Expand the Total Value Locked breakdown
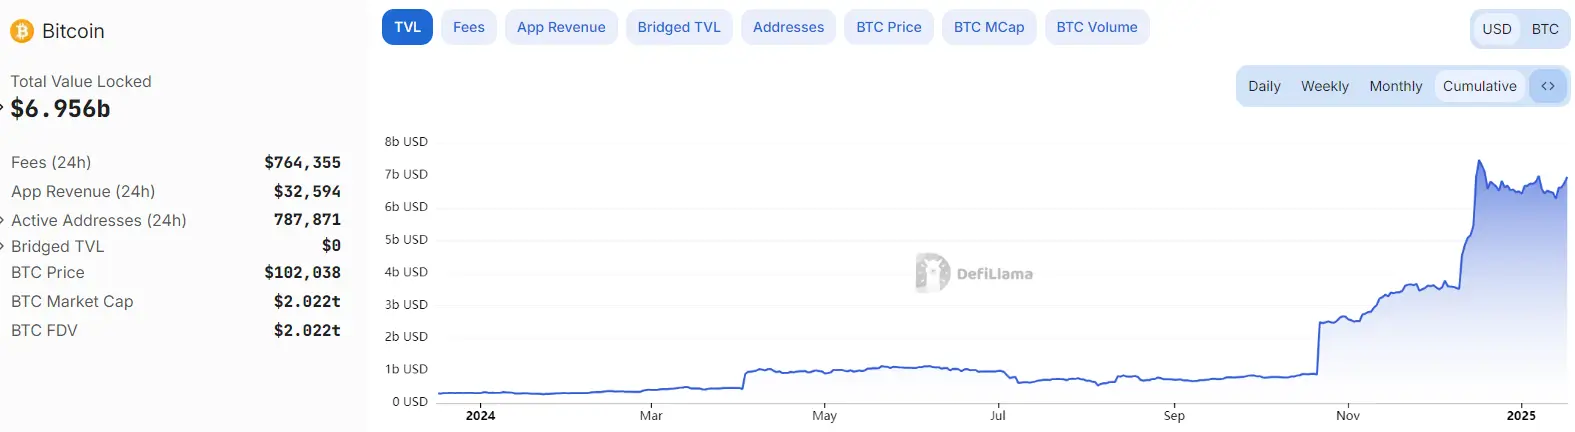1575x432 pixels. pos(3,107)
